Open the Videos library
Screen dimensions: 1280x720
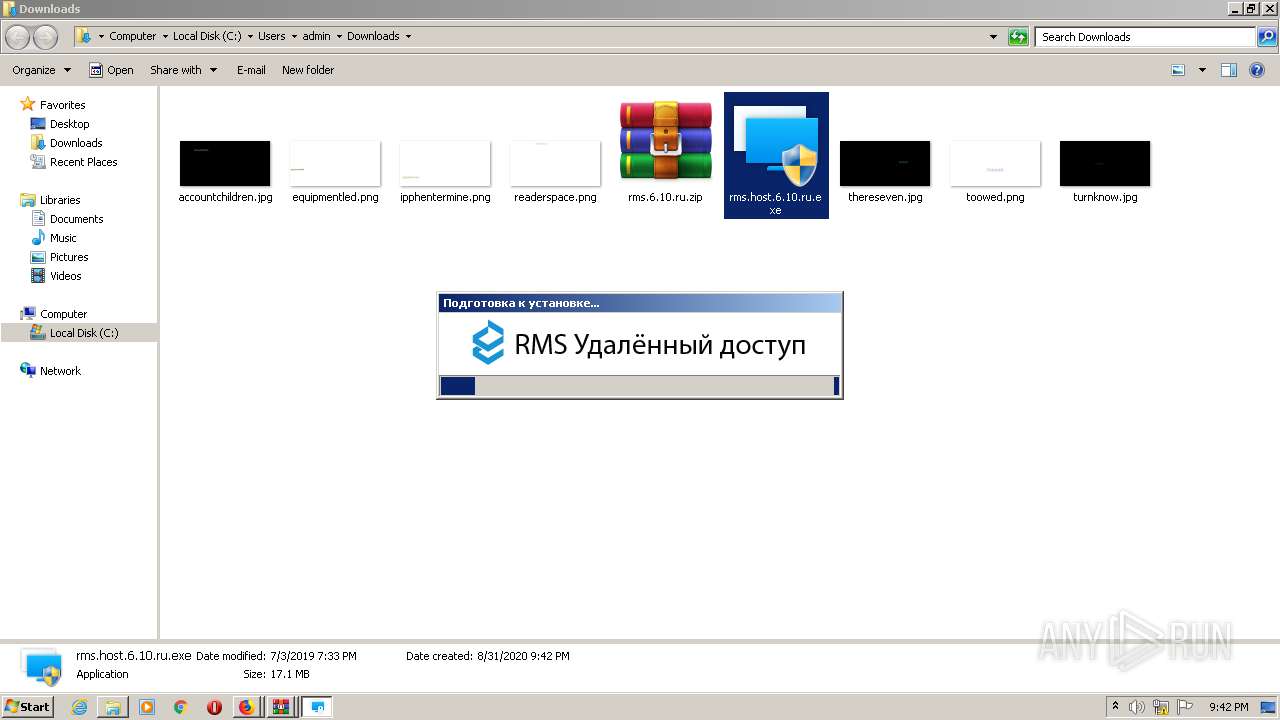click(x=66, y=276)
